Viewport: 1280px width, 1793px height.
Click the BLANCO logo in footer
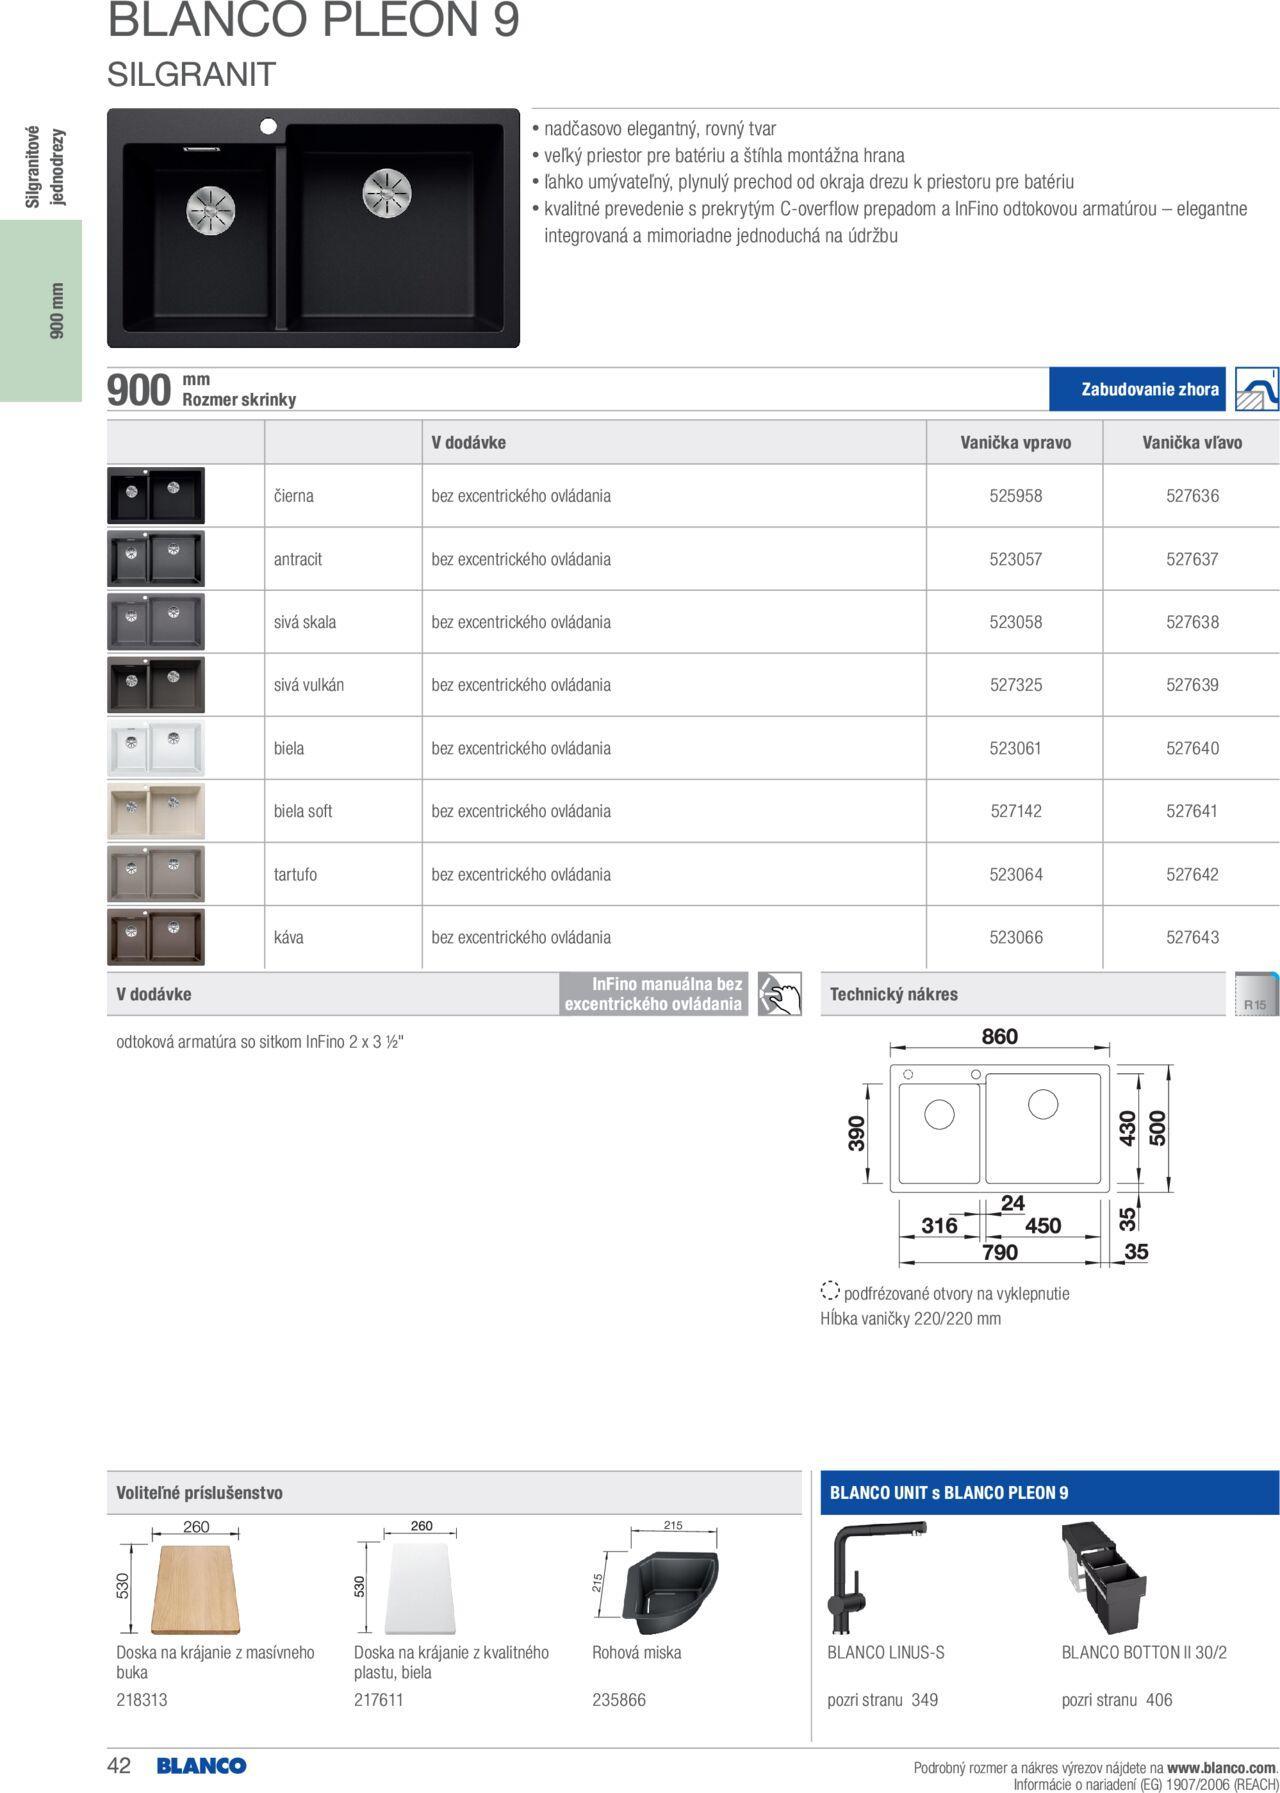[201, 1766]
